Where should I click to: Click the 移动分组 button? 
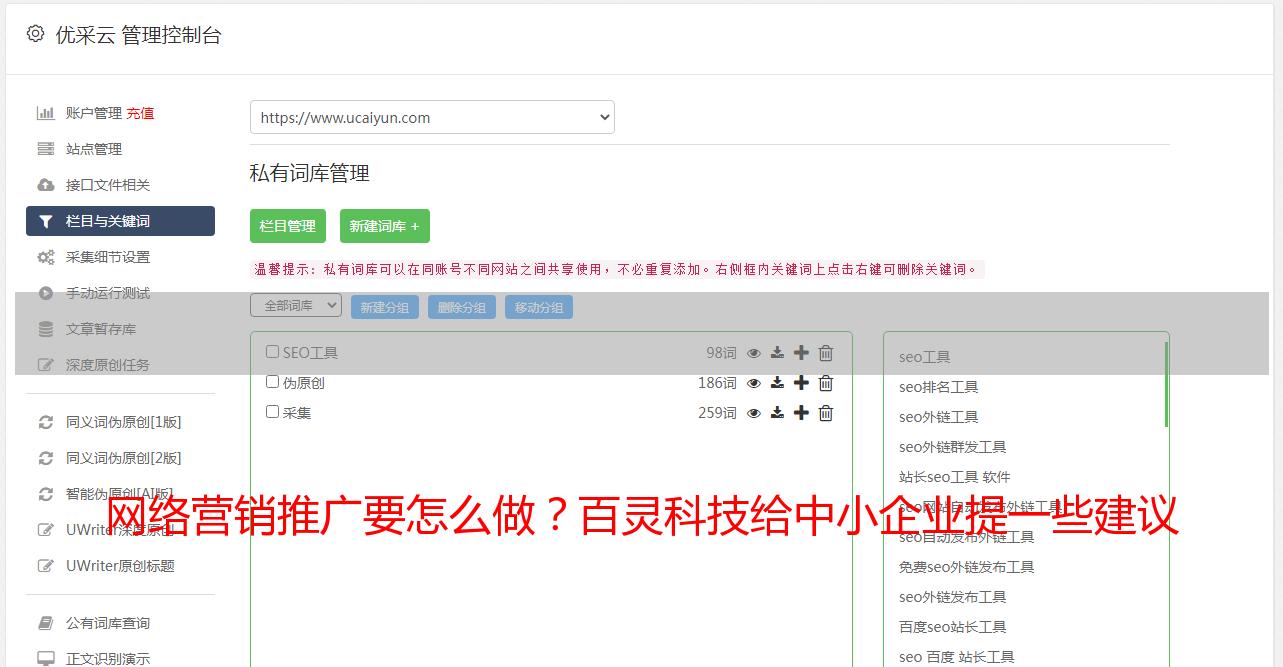(539, 307)
